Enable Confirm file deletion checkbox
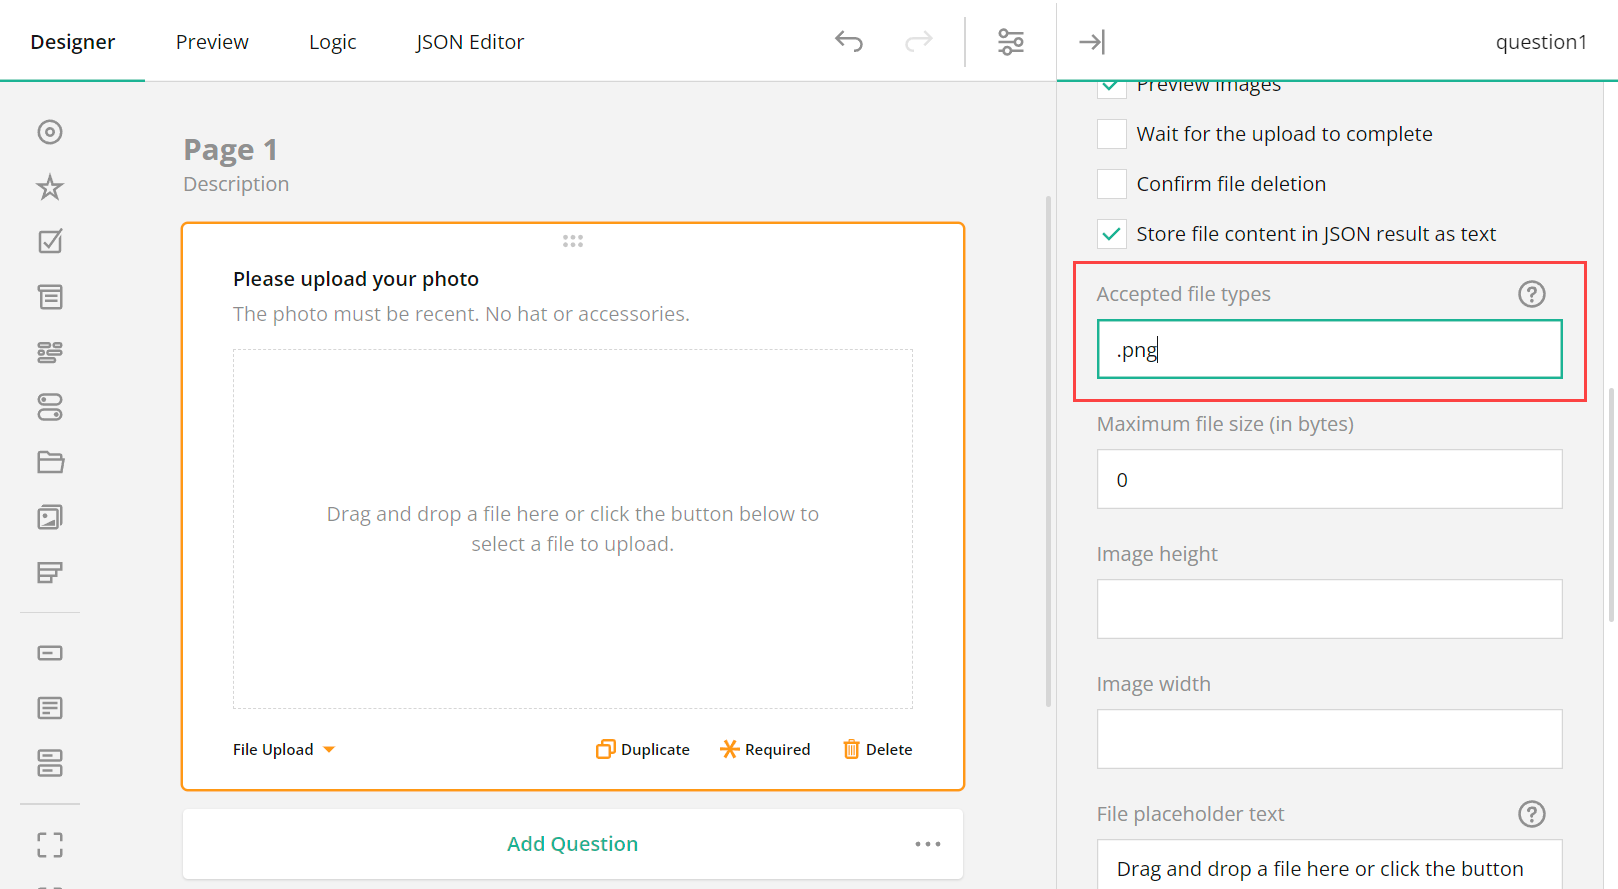 tap(1112, 184)
